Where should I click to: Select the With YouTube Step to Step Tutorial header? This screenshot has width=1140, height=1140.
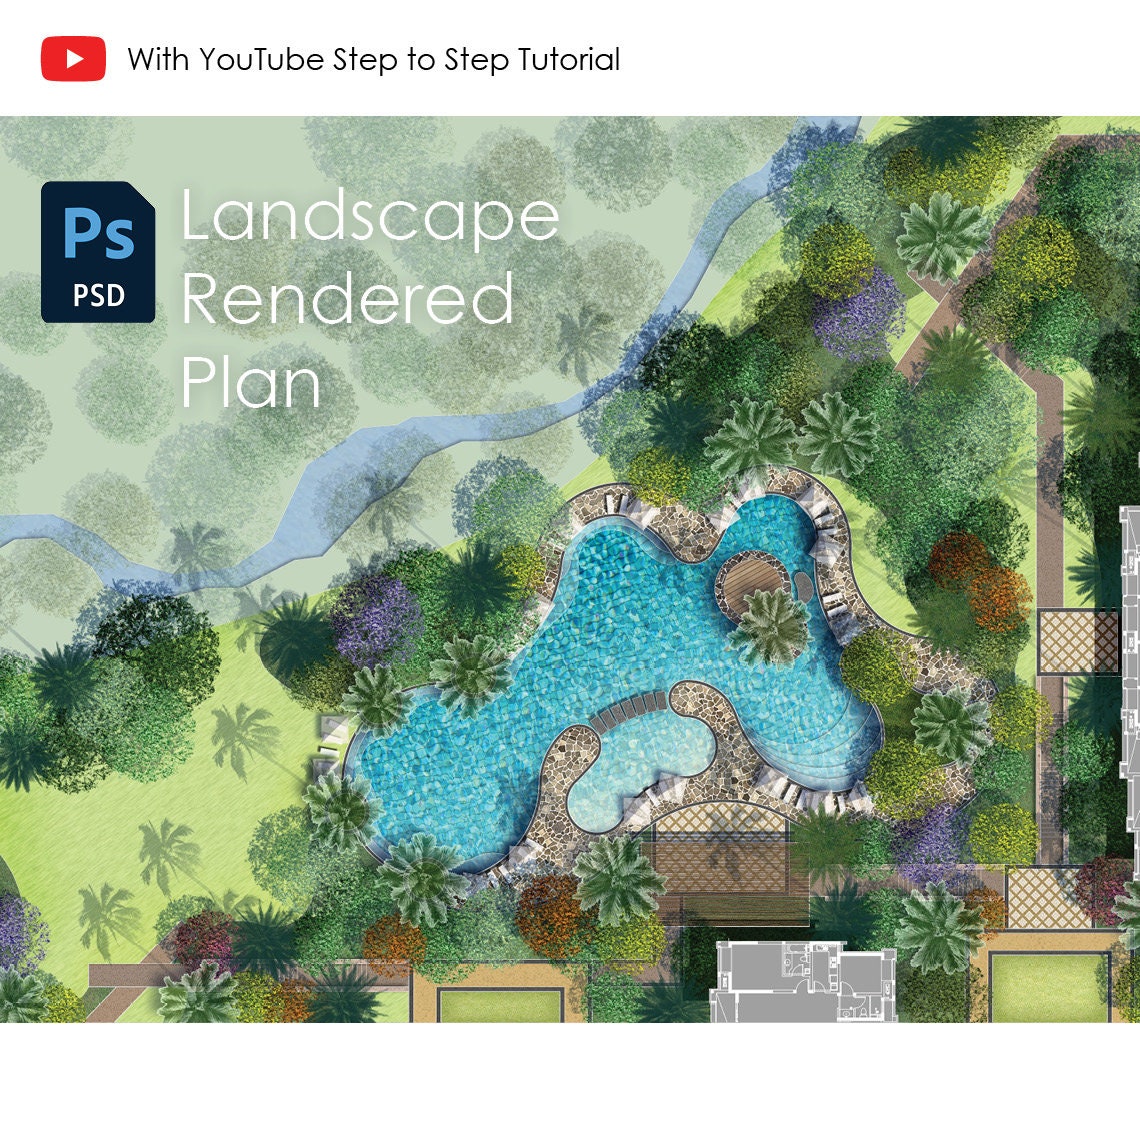(372, 58)
